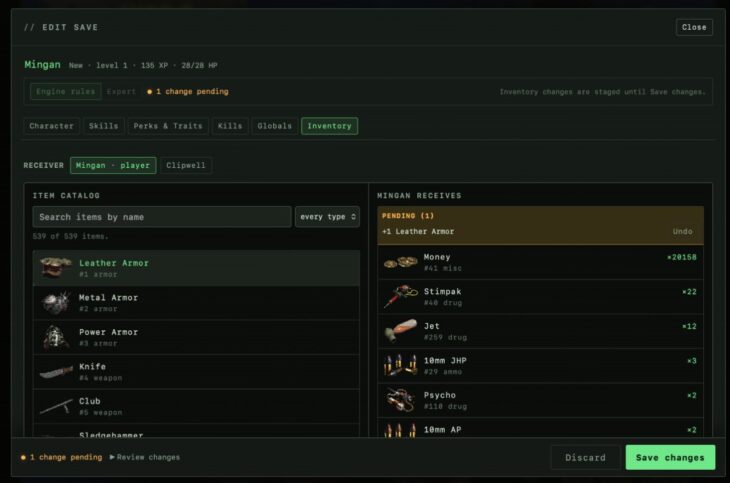
Task: Click the Club weapon icon
Action: pyautogui.click(x=56, y=406)
